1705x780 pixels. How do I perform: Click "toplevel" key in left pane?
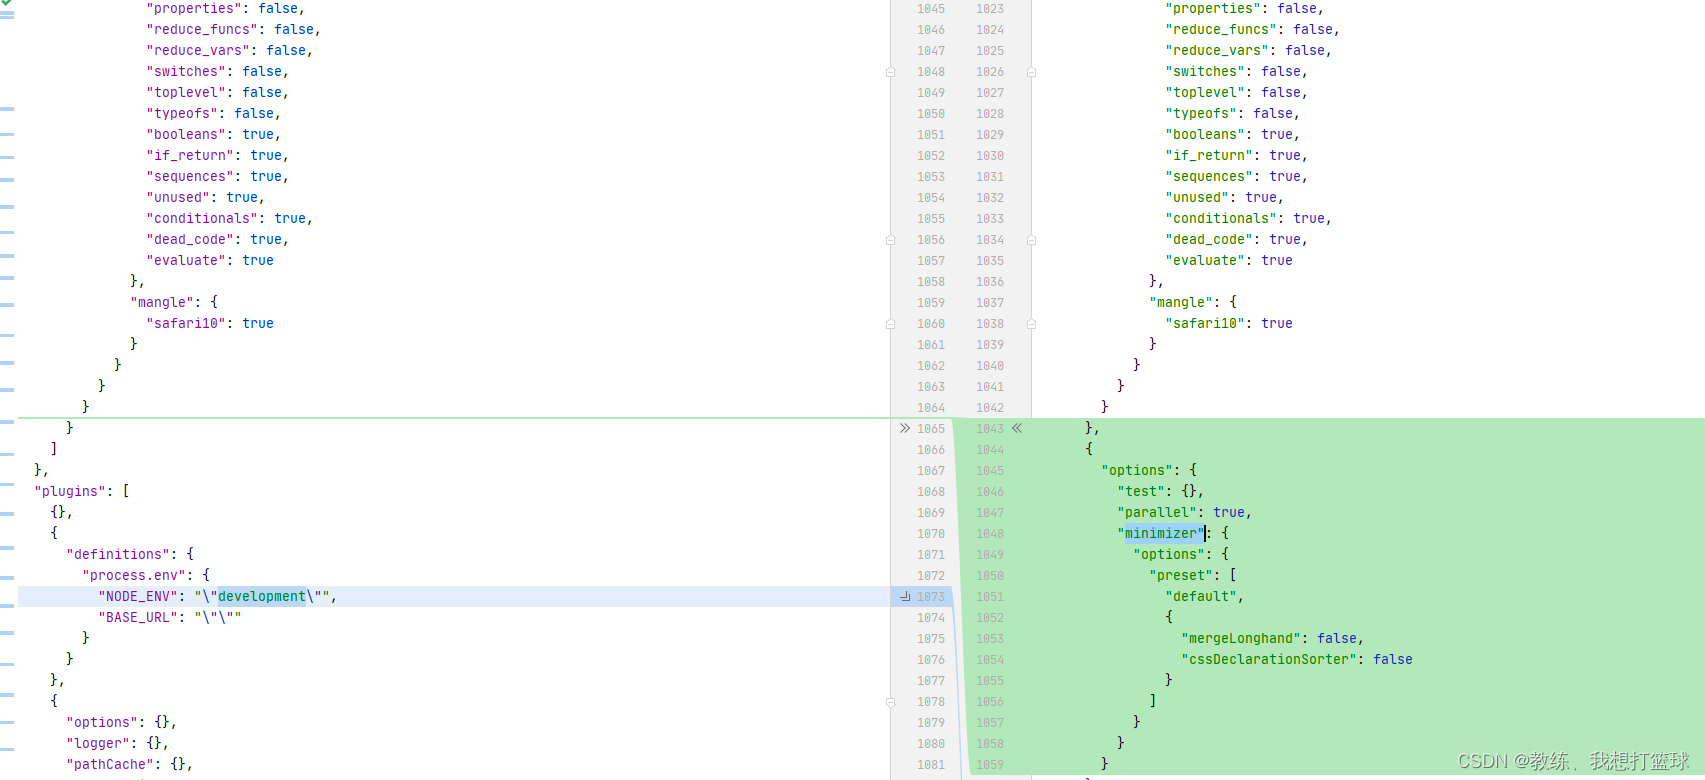pos(186,92)
